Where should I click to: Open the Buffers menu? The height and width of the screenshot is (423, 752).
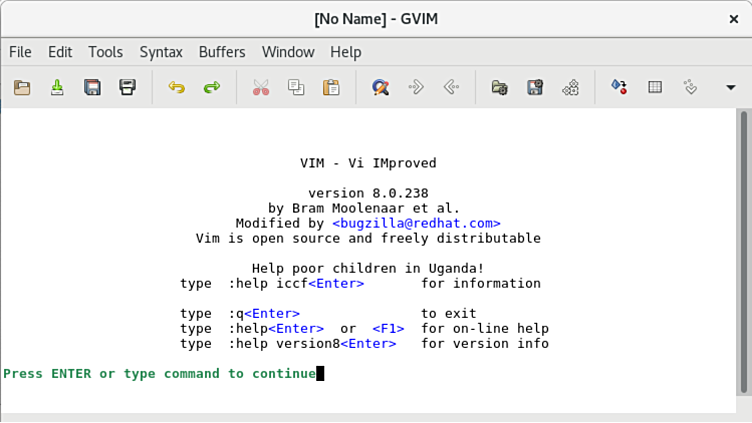coord(222,52)
